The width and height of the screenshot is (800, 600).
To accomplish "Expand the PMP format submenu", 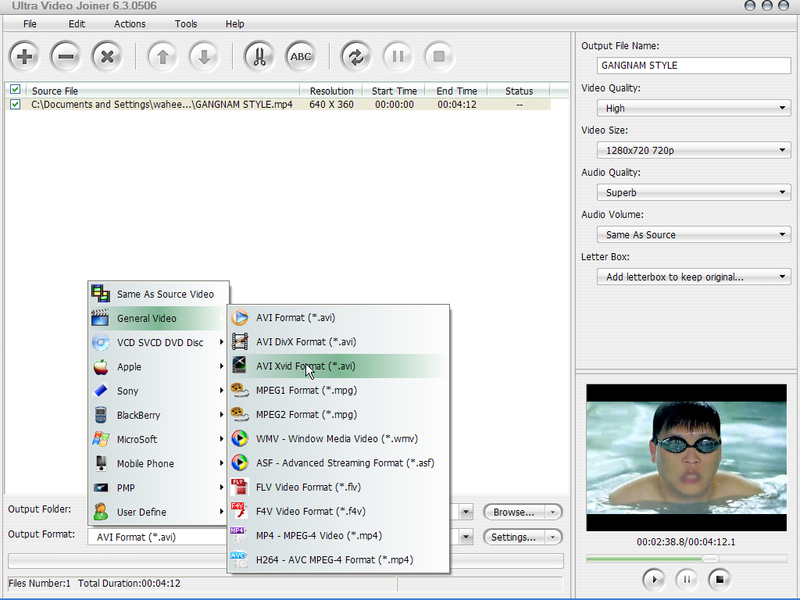I will (159, 488).
